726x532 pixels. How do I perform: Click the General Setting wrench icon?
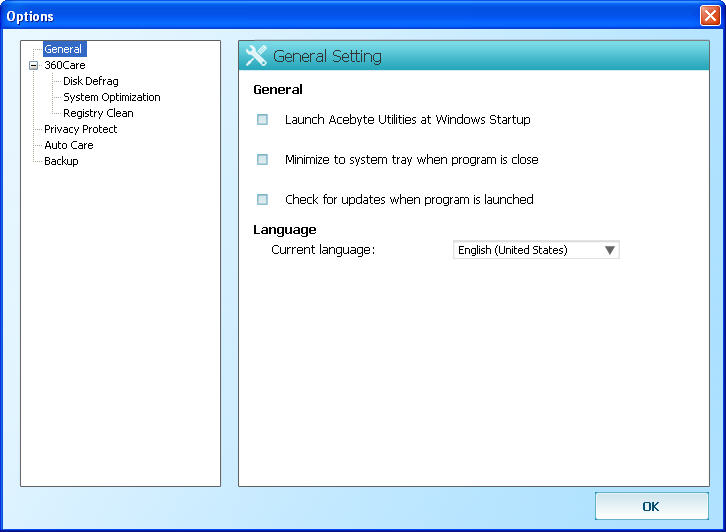[x=256, y=56]
